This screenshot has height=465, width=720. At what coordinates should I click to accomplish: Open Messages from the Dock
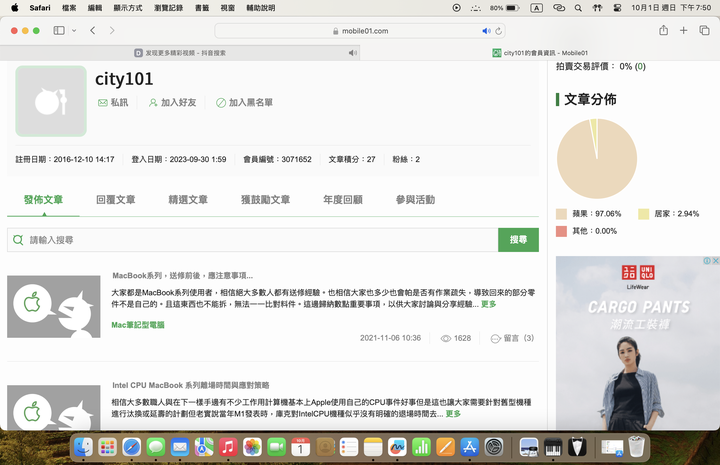point(156,447)
